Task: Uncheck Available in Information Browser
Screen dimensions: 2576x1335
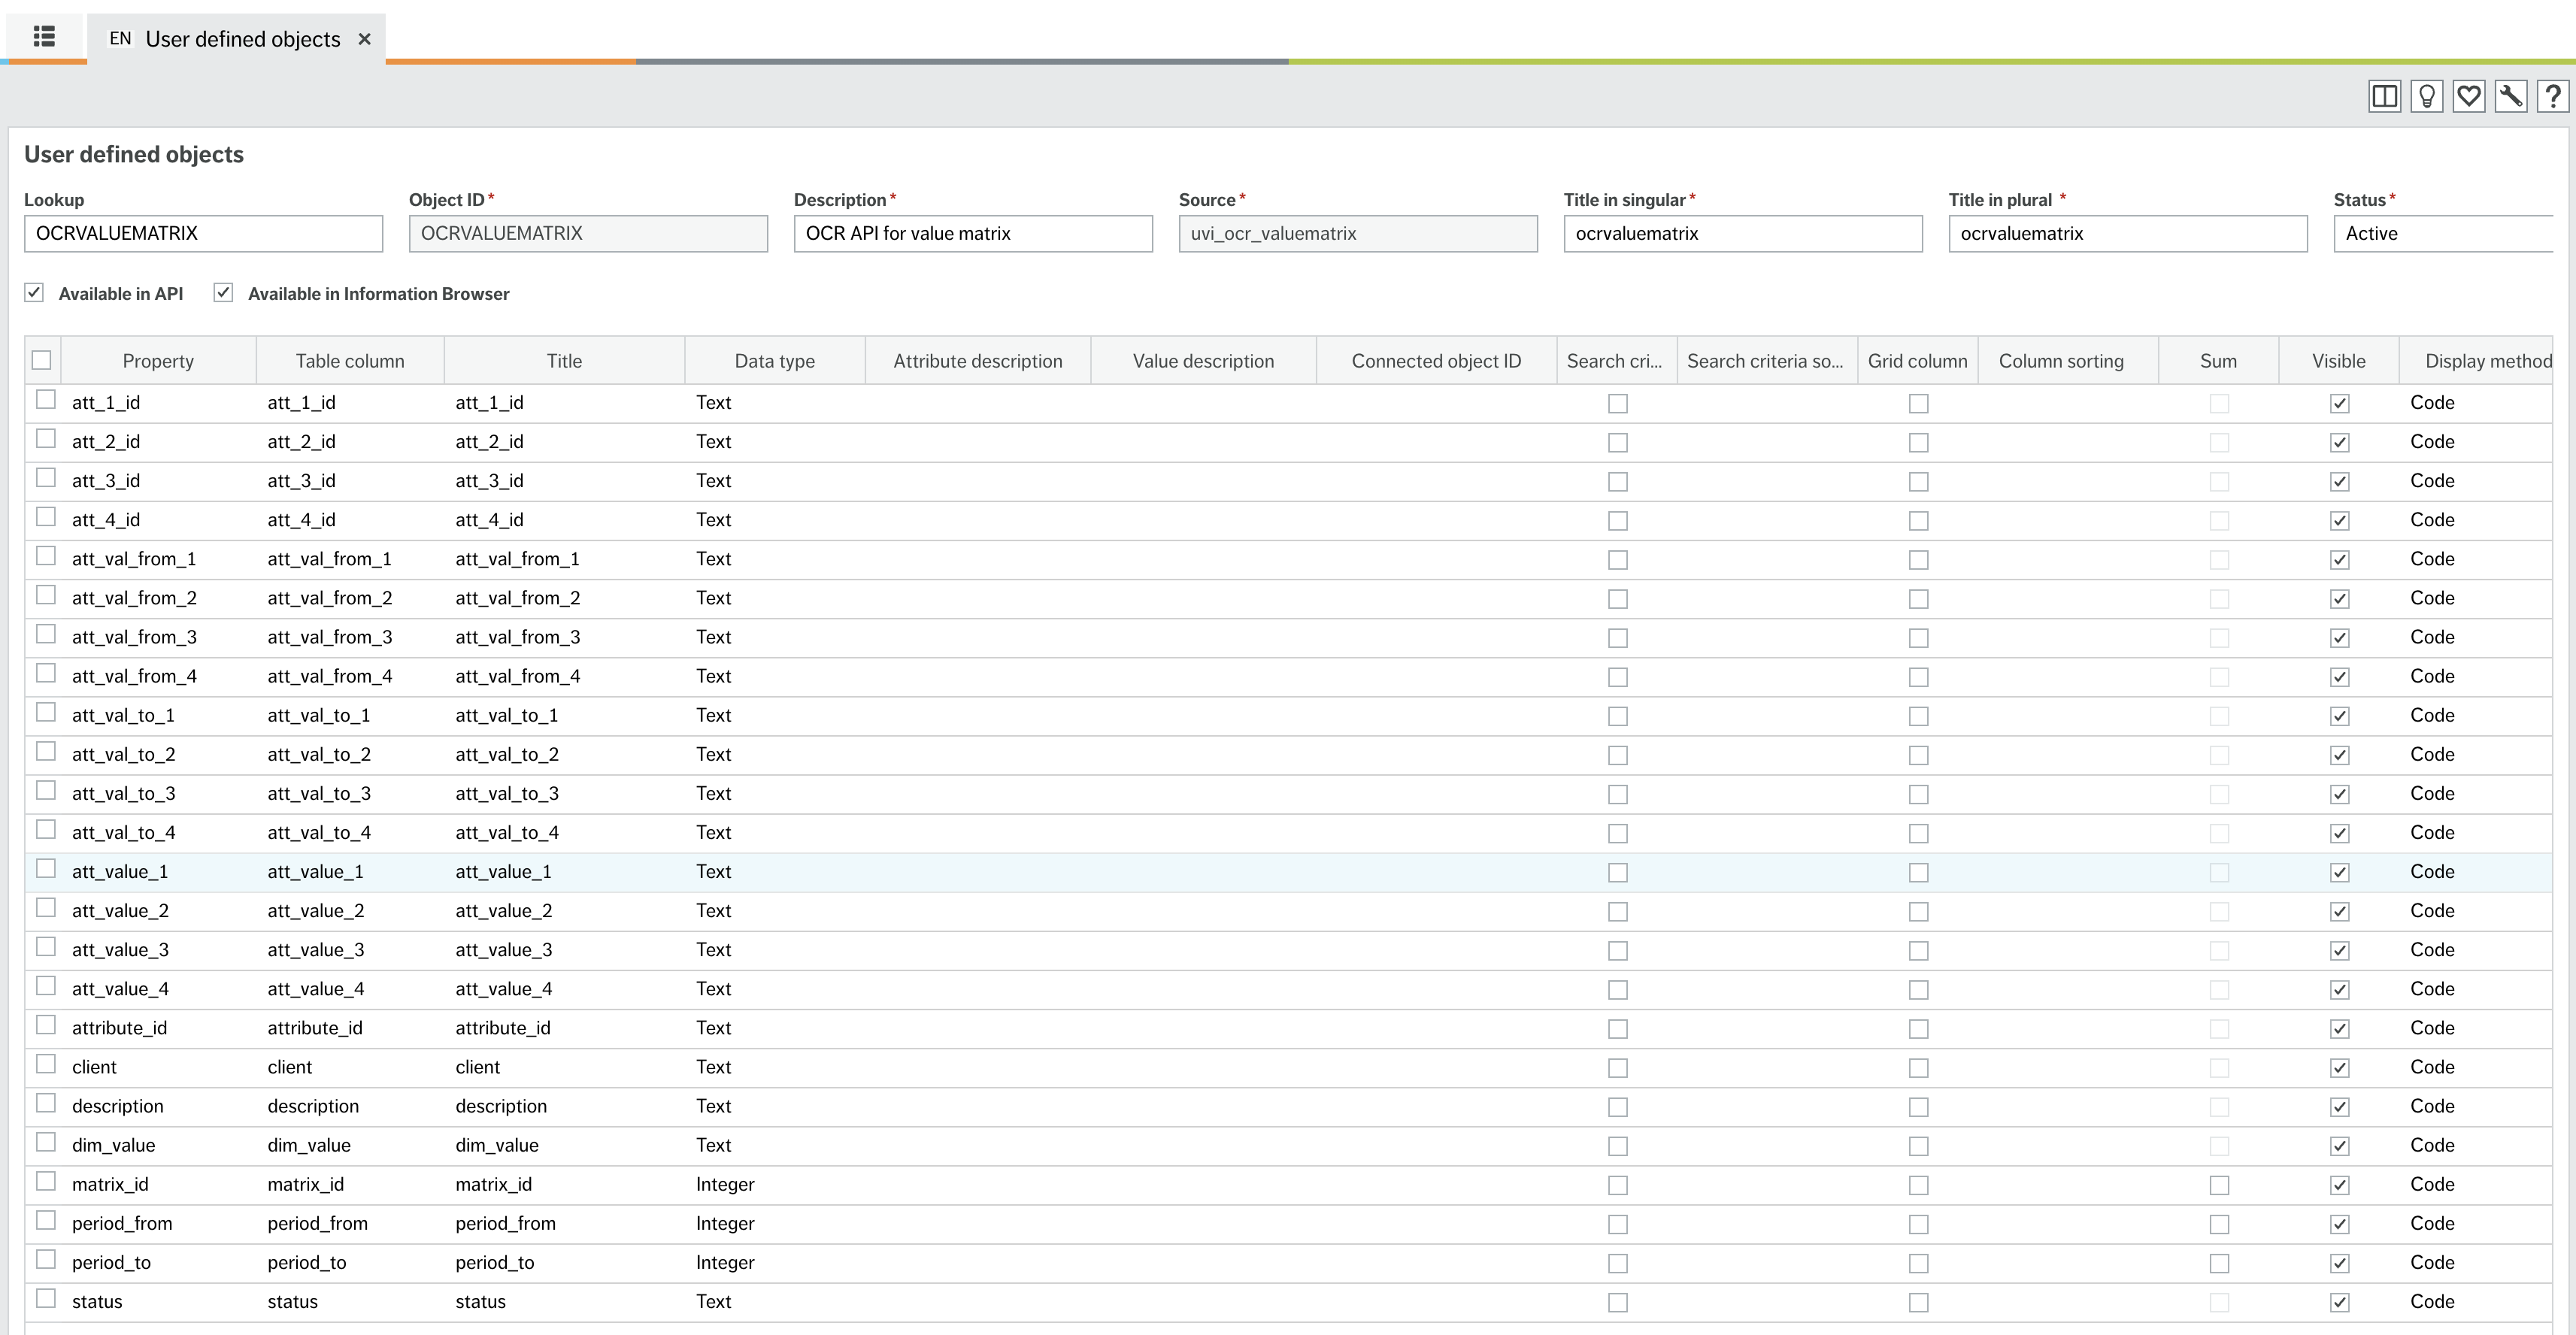Action: pos(224,292)
